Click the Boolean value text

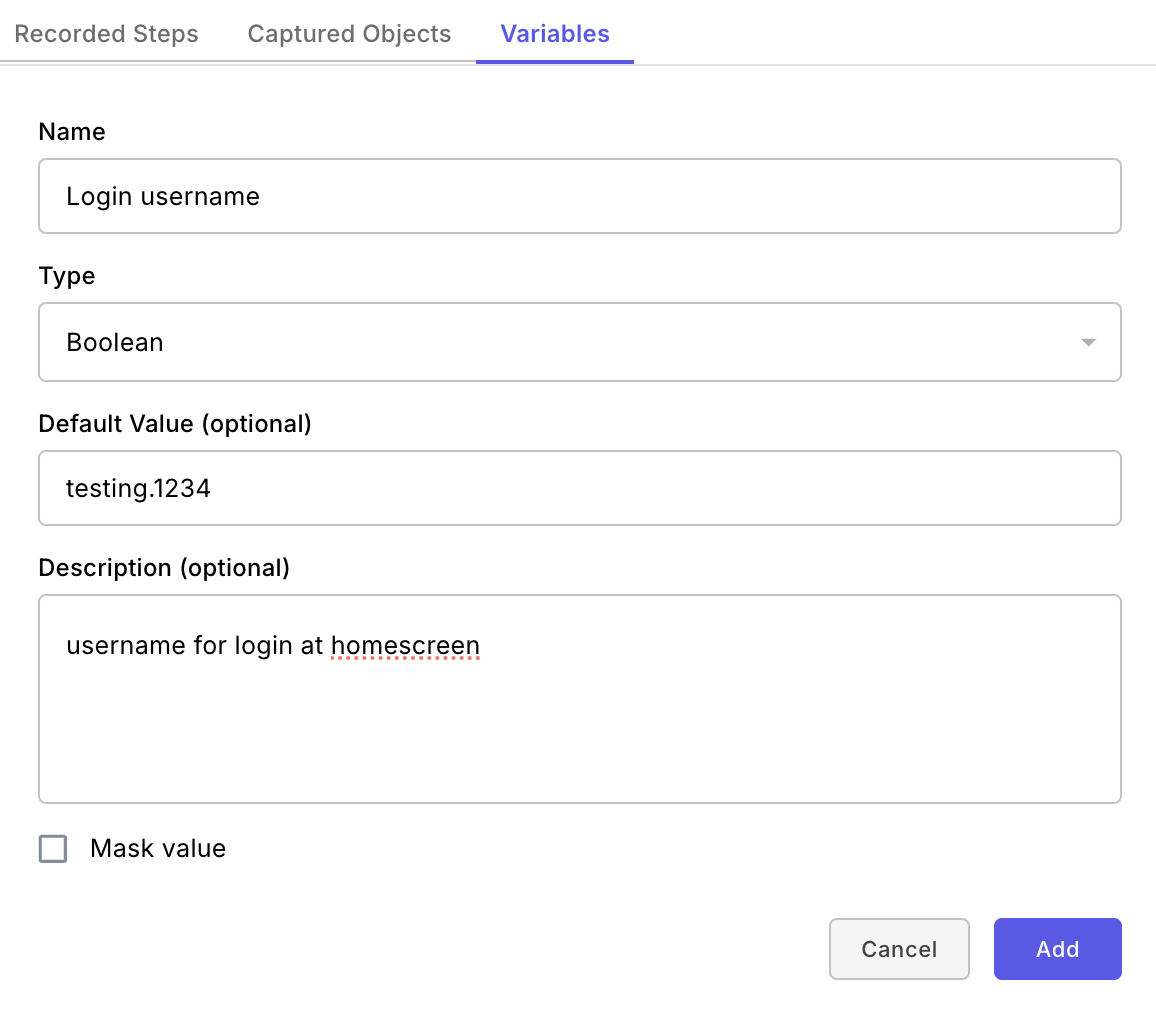coord(115,342)
